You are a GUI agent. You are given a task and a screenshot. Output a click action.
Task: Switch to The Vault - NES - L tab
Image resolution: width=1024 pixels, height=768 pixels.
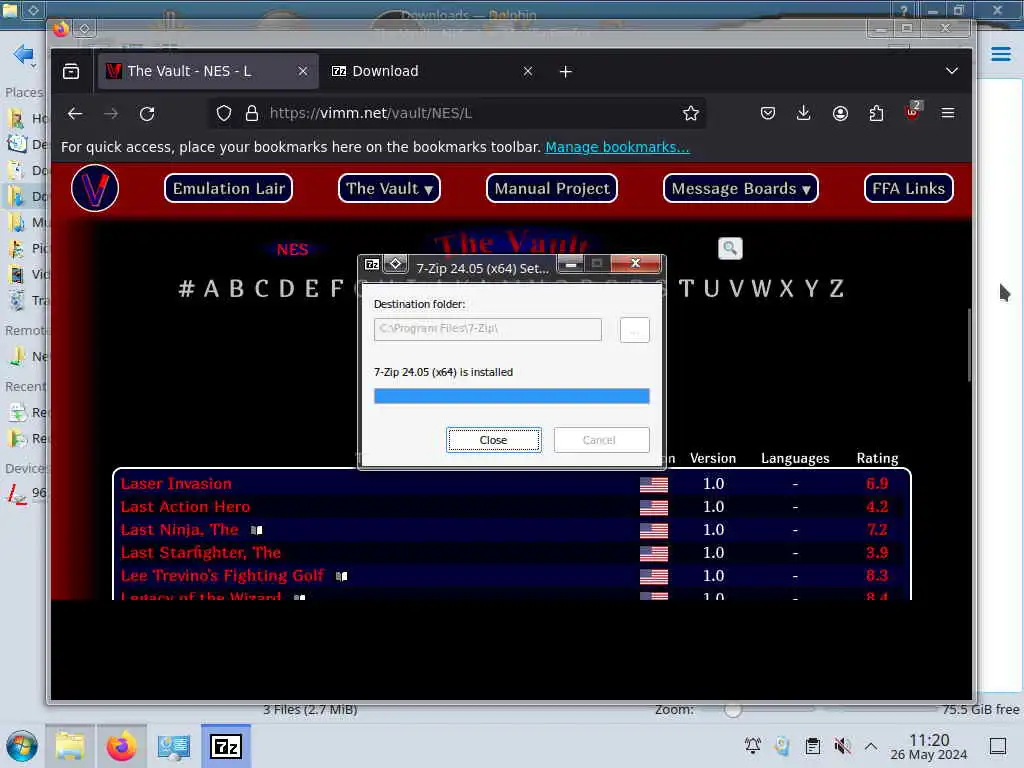click(208, 71)
